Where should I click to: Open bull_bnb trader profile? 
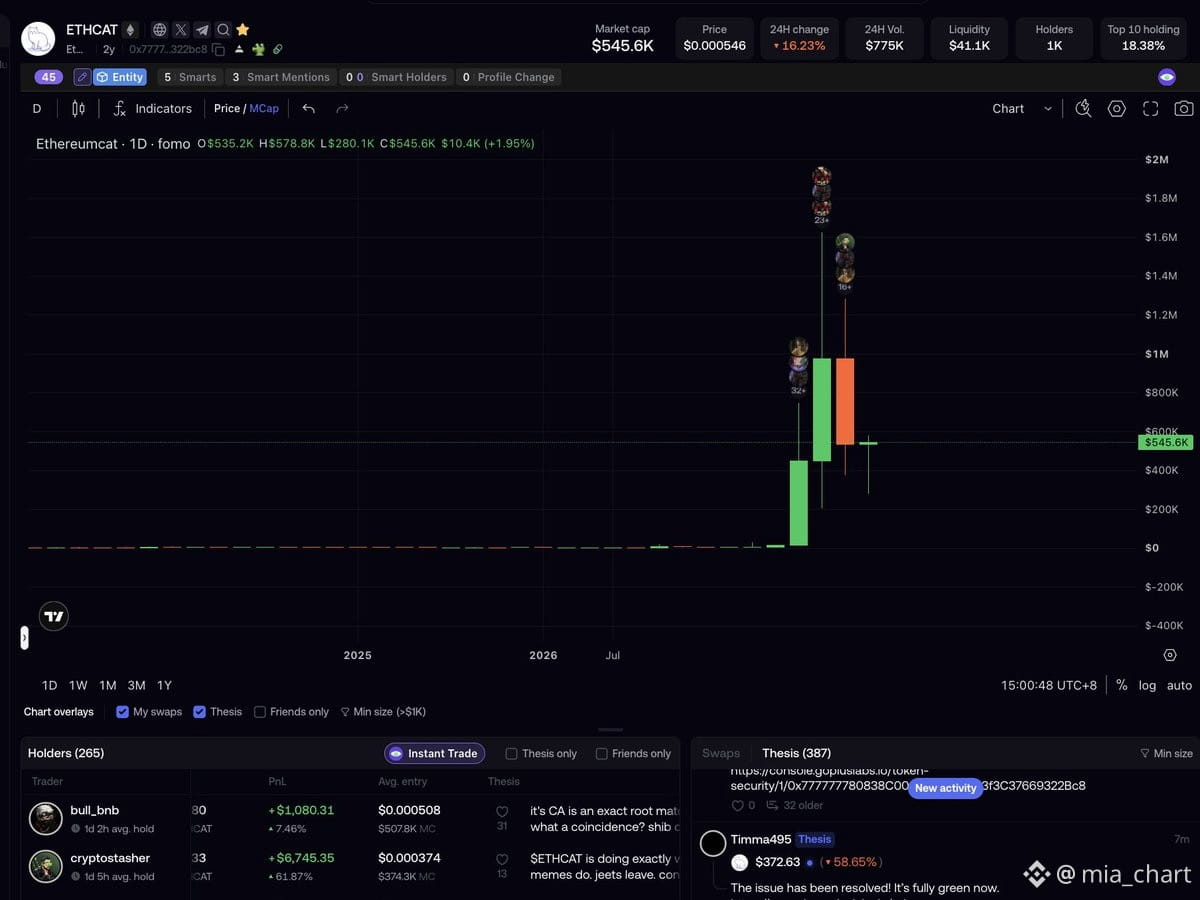click(x=94, y=810)
